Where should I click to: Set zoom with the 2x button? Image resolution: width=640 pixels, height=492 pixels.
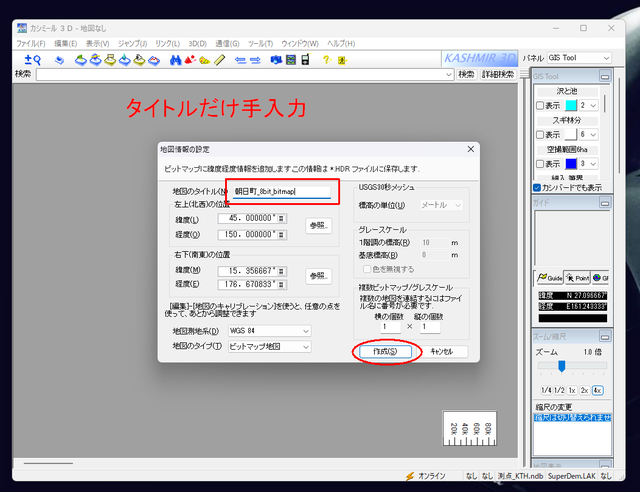click(584, 390)
